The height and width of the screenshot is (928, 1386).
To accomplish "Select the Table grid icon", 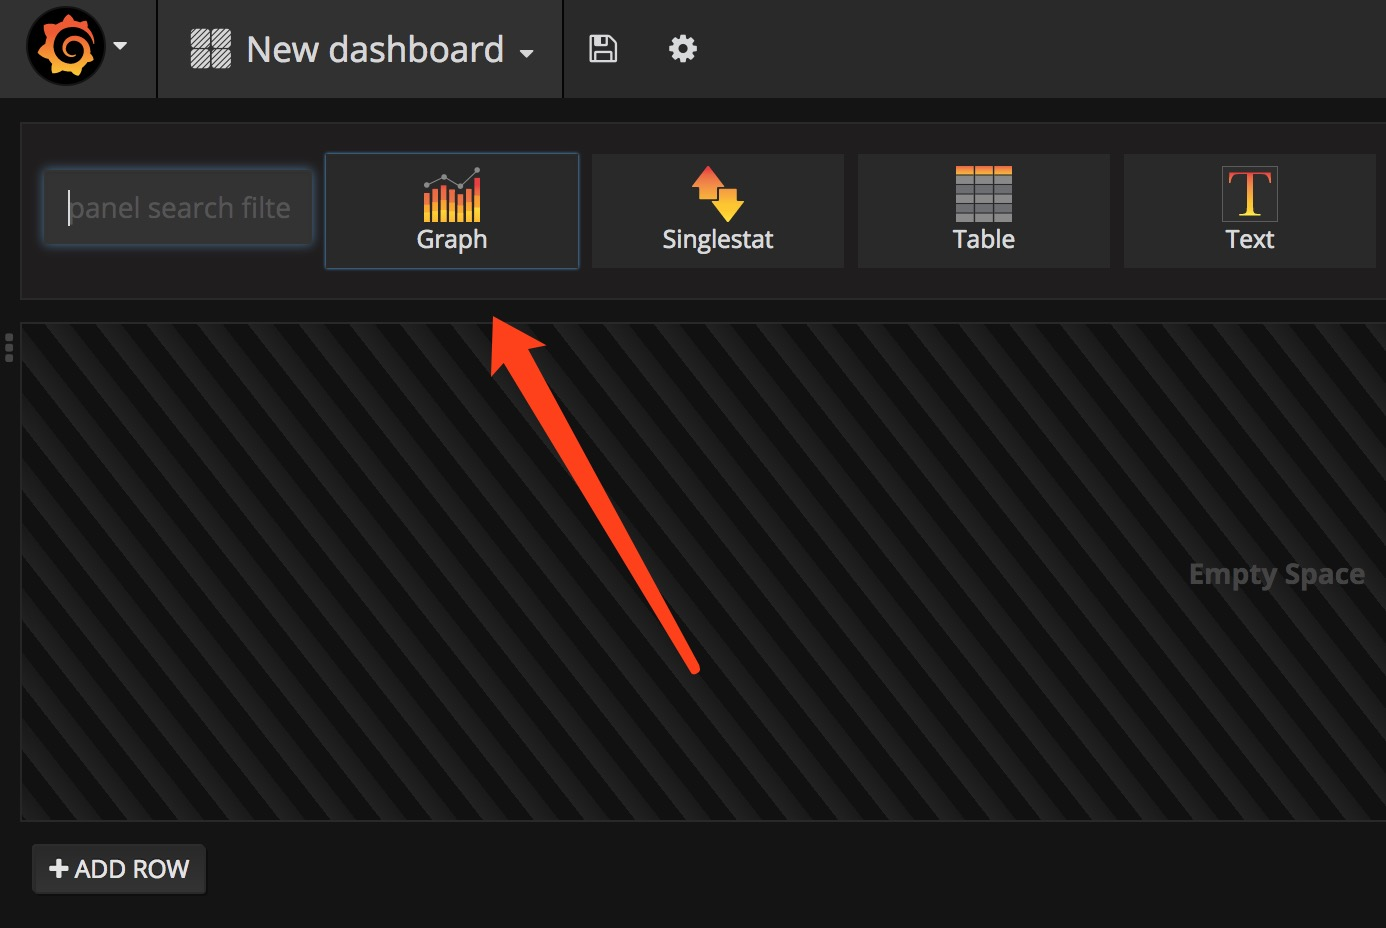I will [x=984, y=194].
